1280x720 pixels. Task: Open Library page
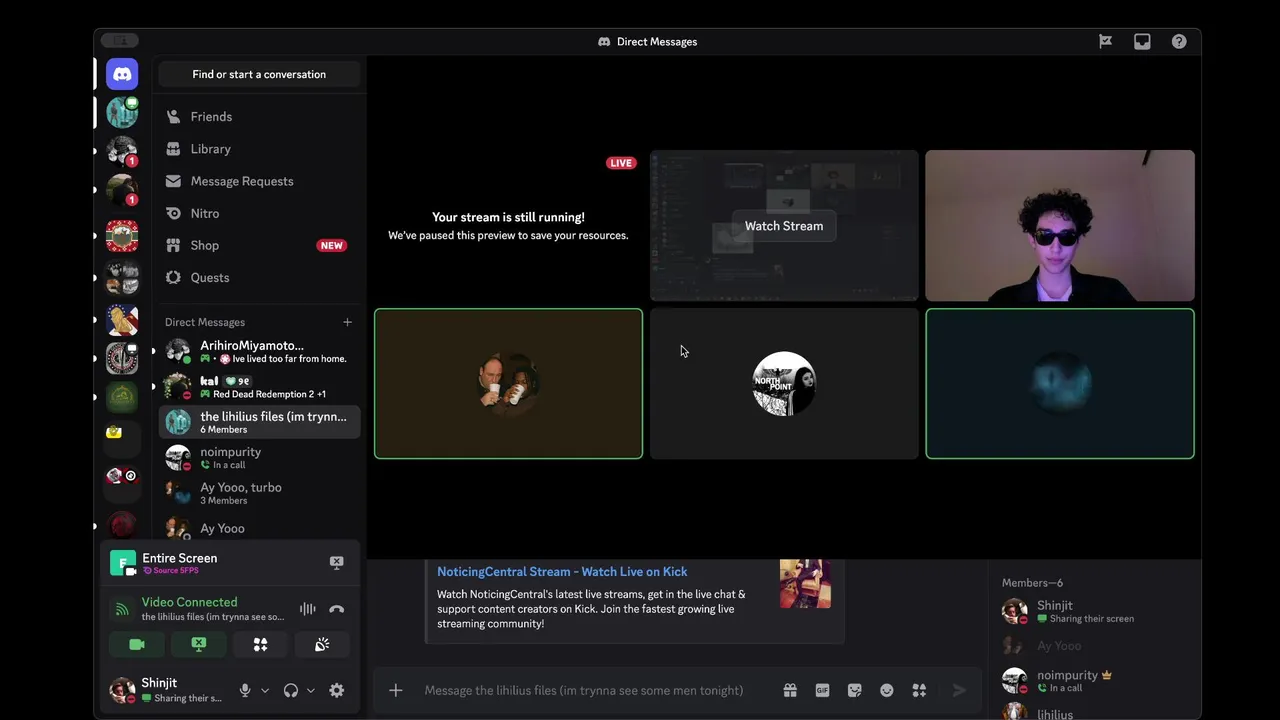259,149
